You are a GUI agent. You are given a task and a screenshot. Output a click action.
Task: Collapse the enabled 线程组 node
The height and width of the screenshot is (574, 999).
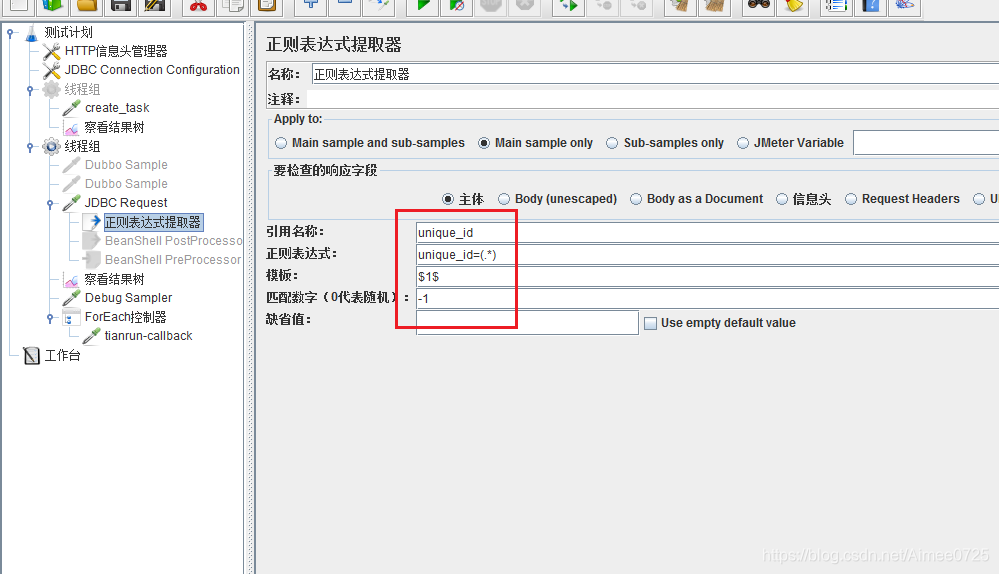point(30,147)
